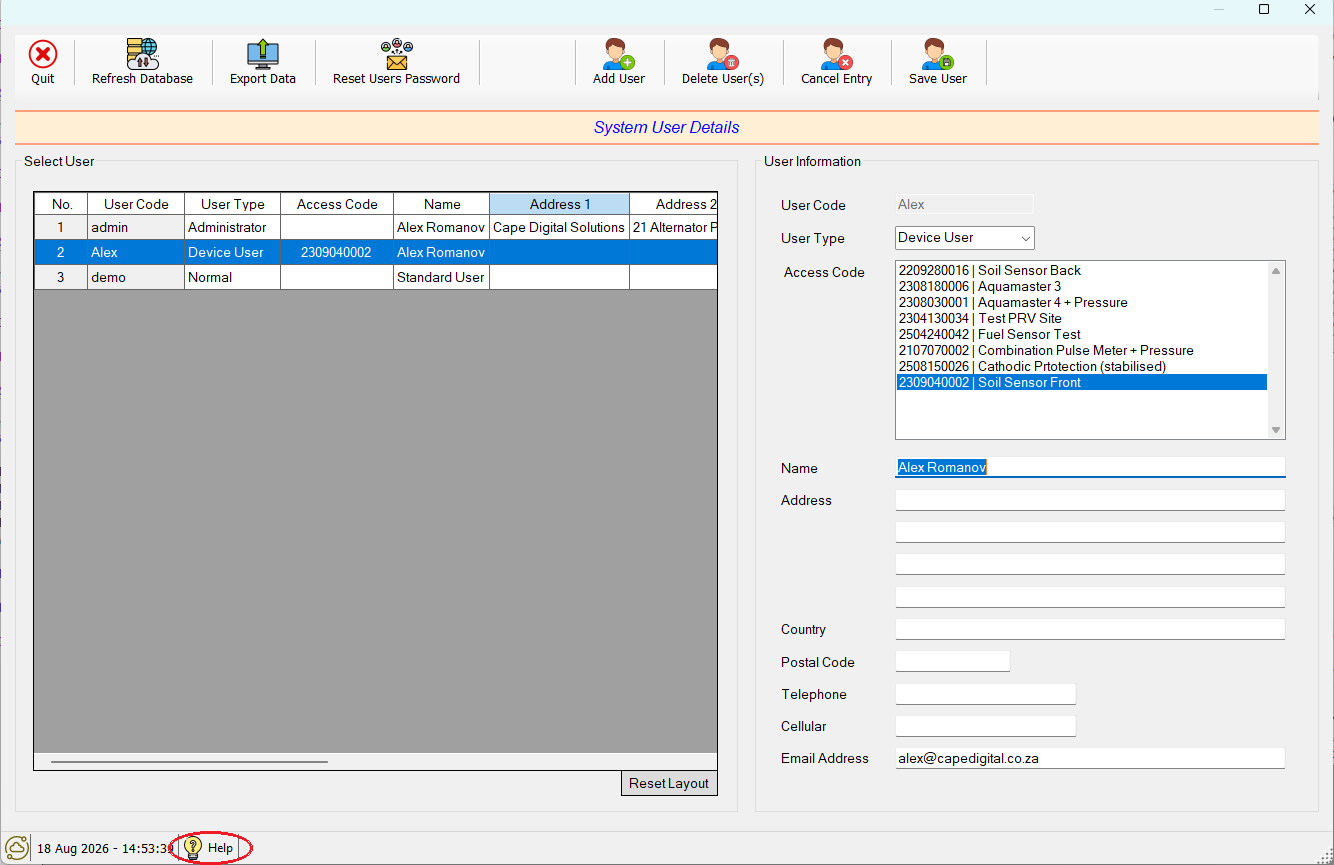Open the Export Data tool
This screenshot has width=1334, height=865.
263,63
